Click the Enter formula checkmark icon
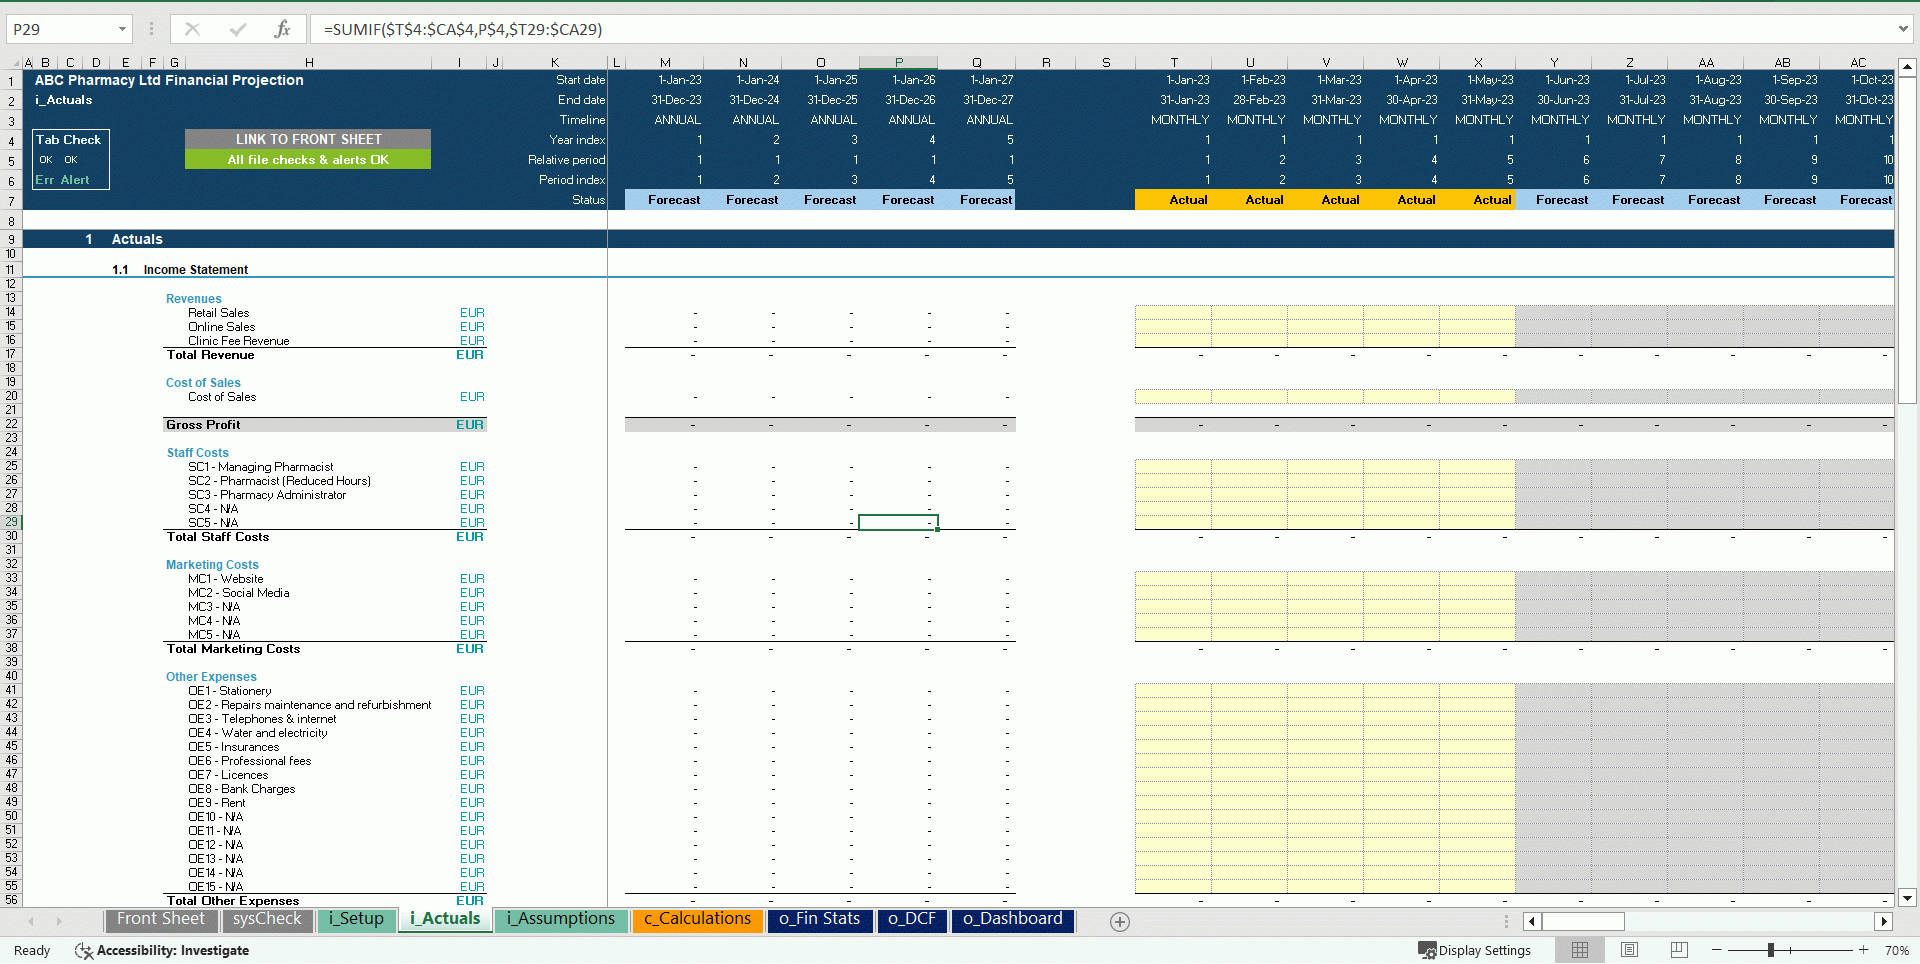 (x=237, y=29)
